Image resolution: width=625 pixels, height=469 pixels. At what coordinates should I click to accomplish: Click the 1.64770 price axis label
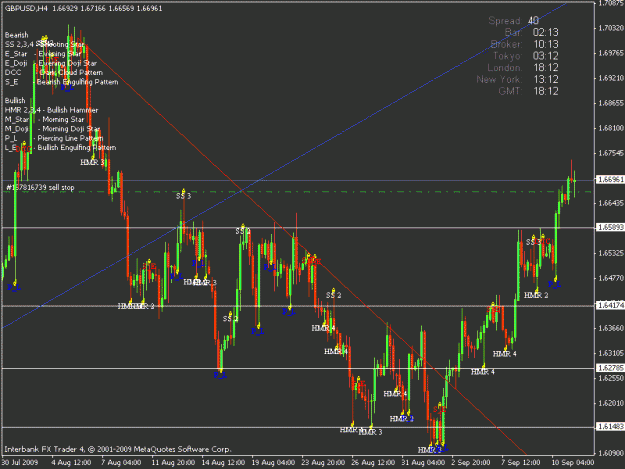tap(611, 278)
